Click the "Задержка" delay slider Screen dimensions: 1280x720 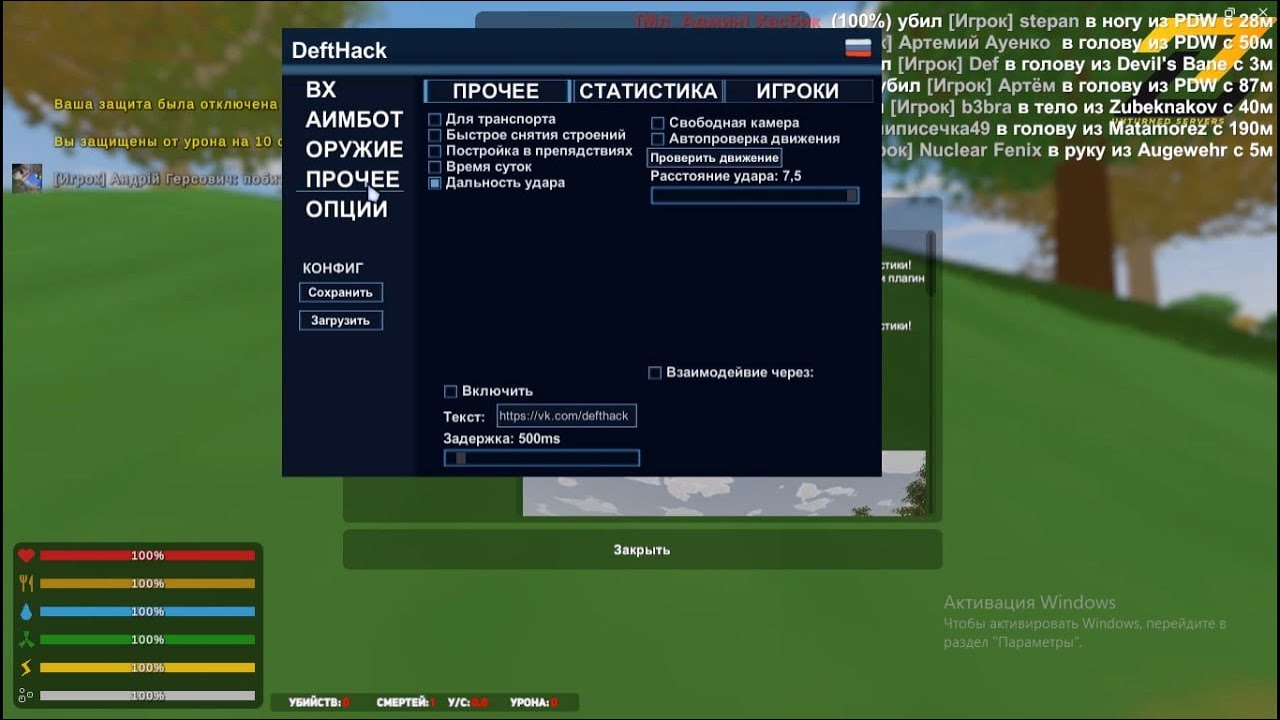[x=541, y=458]
